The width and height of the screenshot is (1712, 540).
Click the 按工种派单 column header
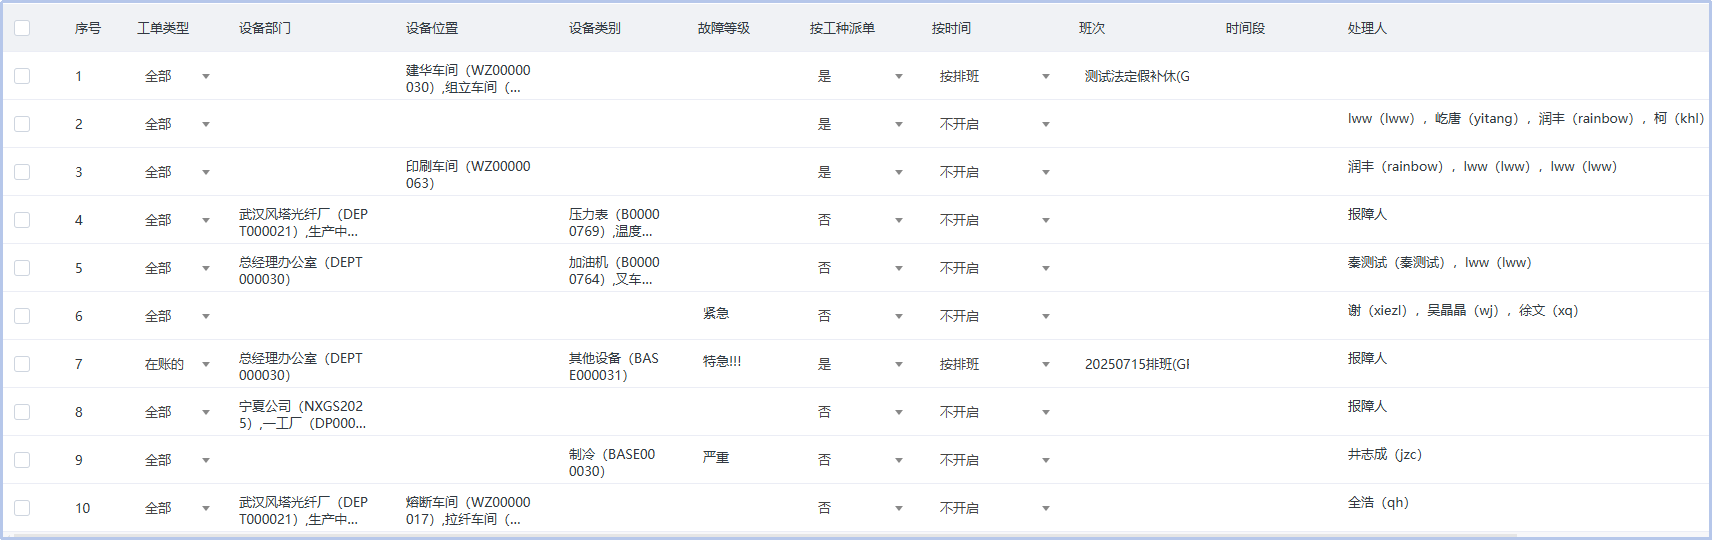pos(842,28)
